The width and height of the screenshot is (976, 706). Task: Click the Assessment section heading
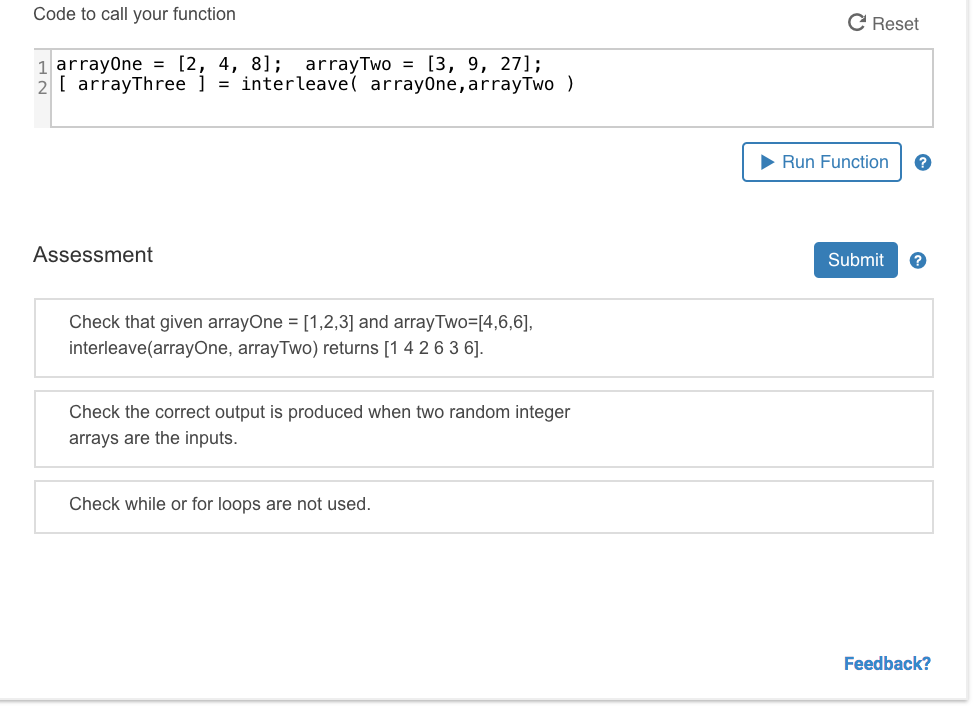93,255
